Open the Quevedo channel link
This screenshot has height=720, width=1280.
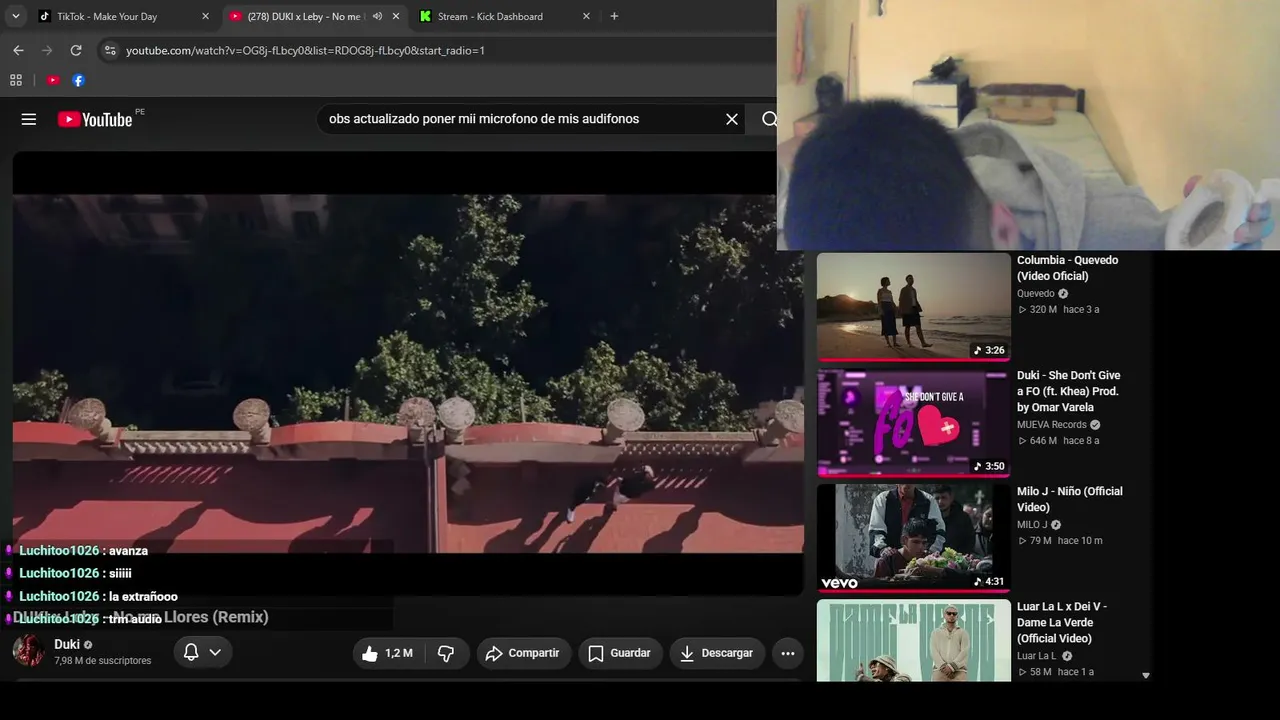click(1036, 294)
